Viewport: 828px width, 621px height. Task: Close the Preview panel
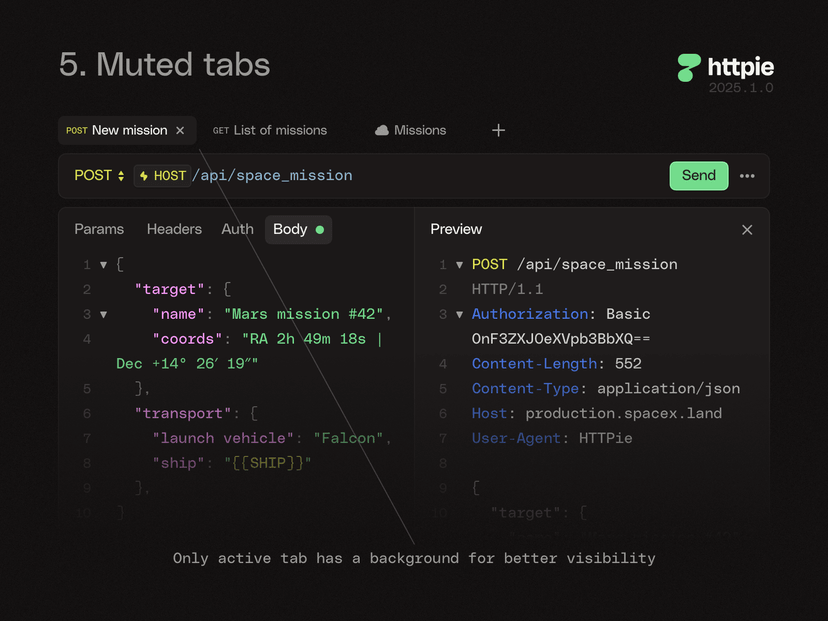pos(747,229)
